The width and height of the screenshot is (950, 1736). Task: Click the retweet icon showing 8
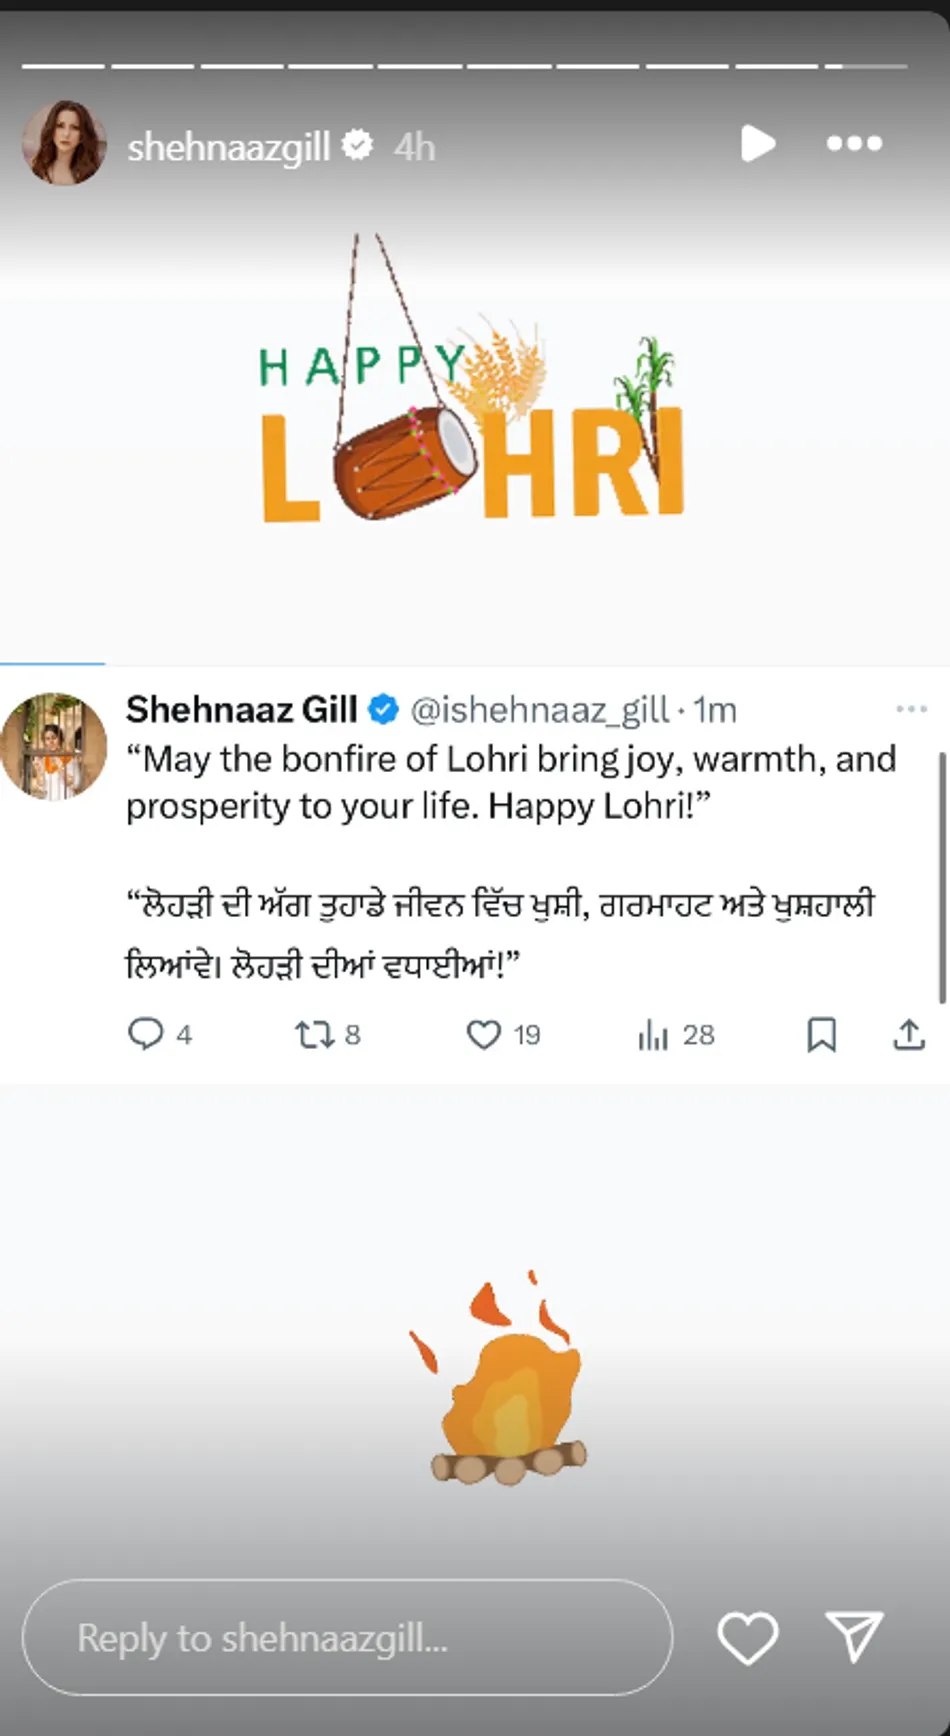(x=314, y=1034)
